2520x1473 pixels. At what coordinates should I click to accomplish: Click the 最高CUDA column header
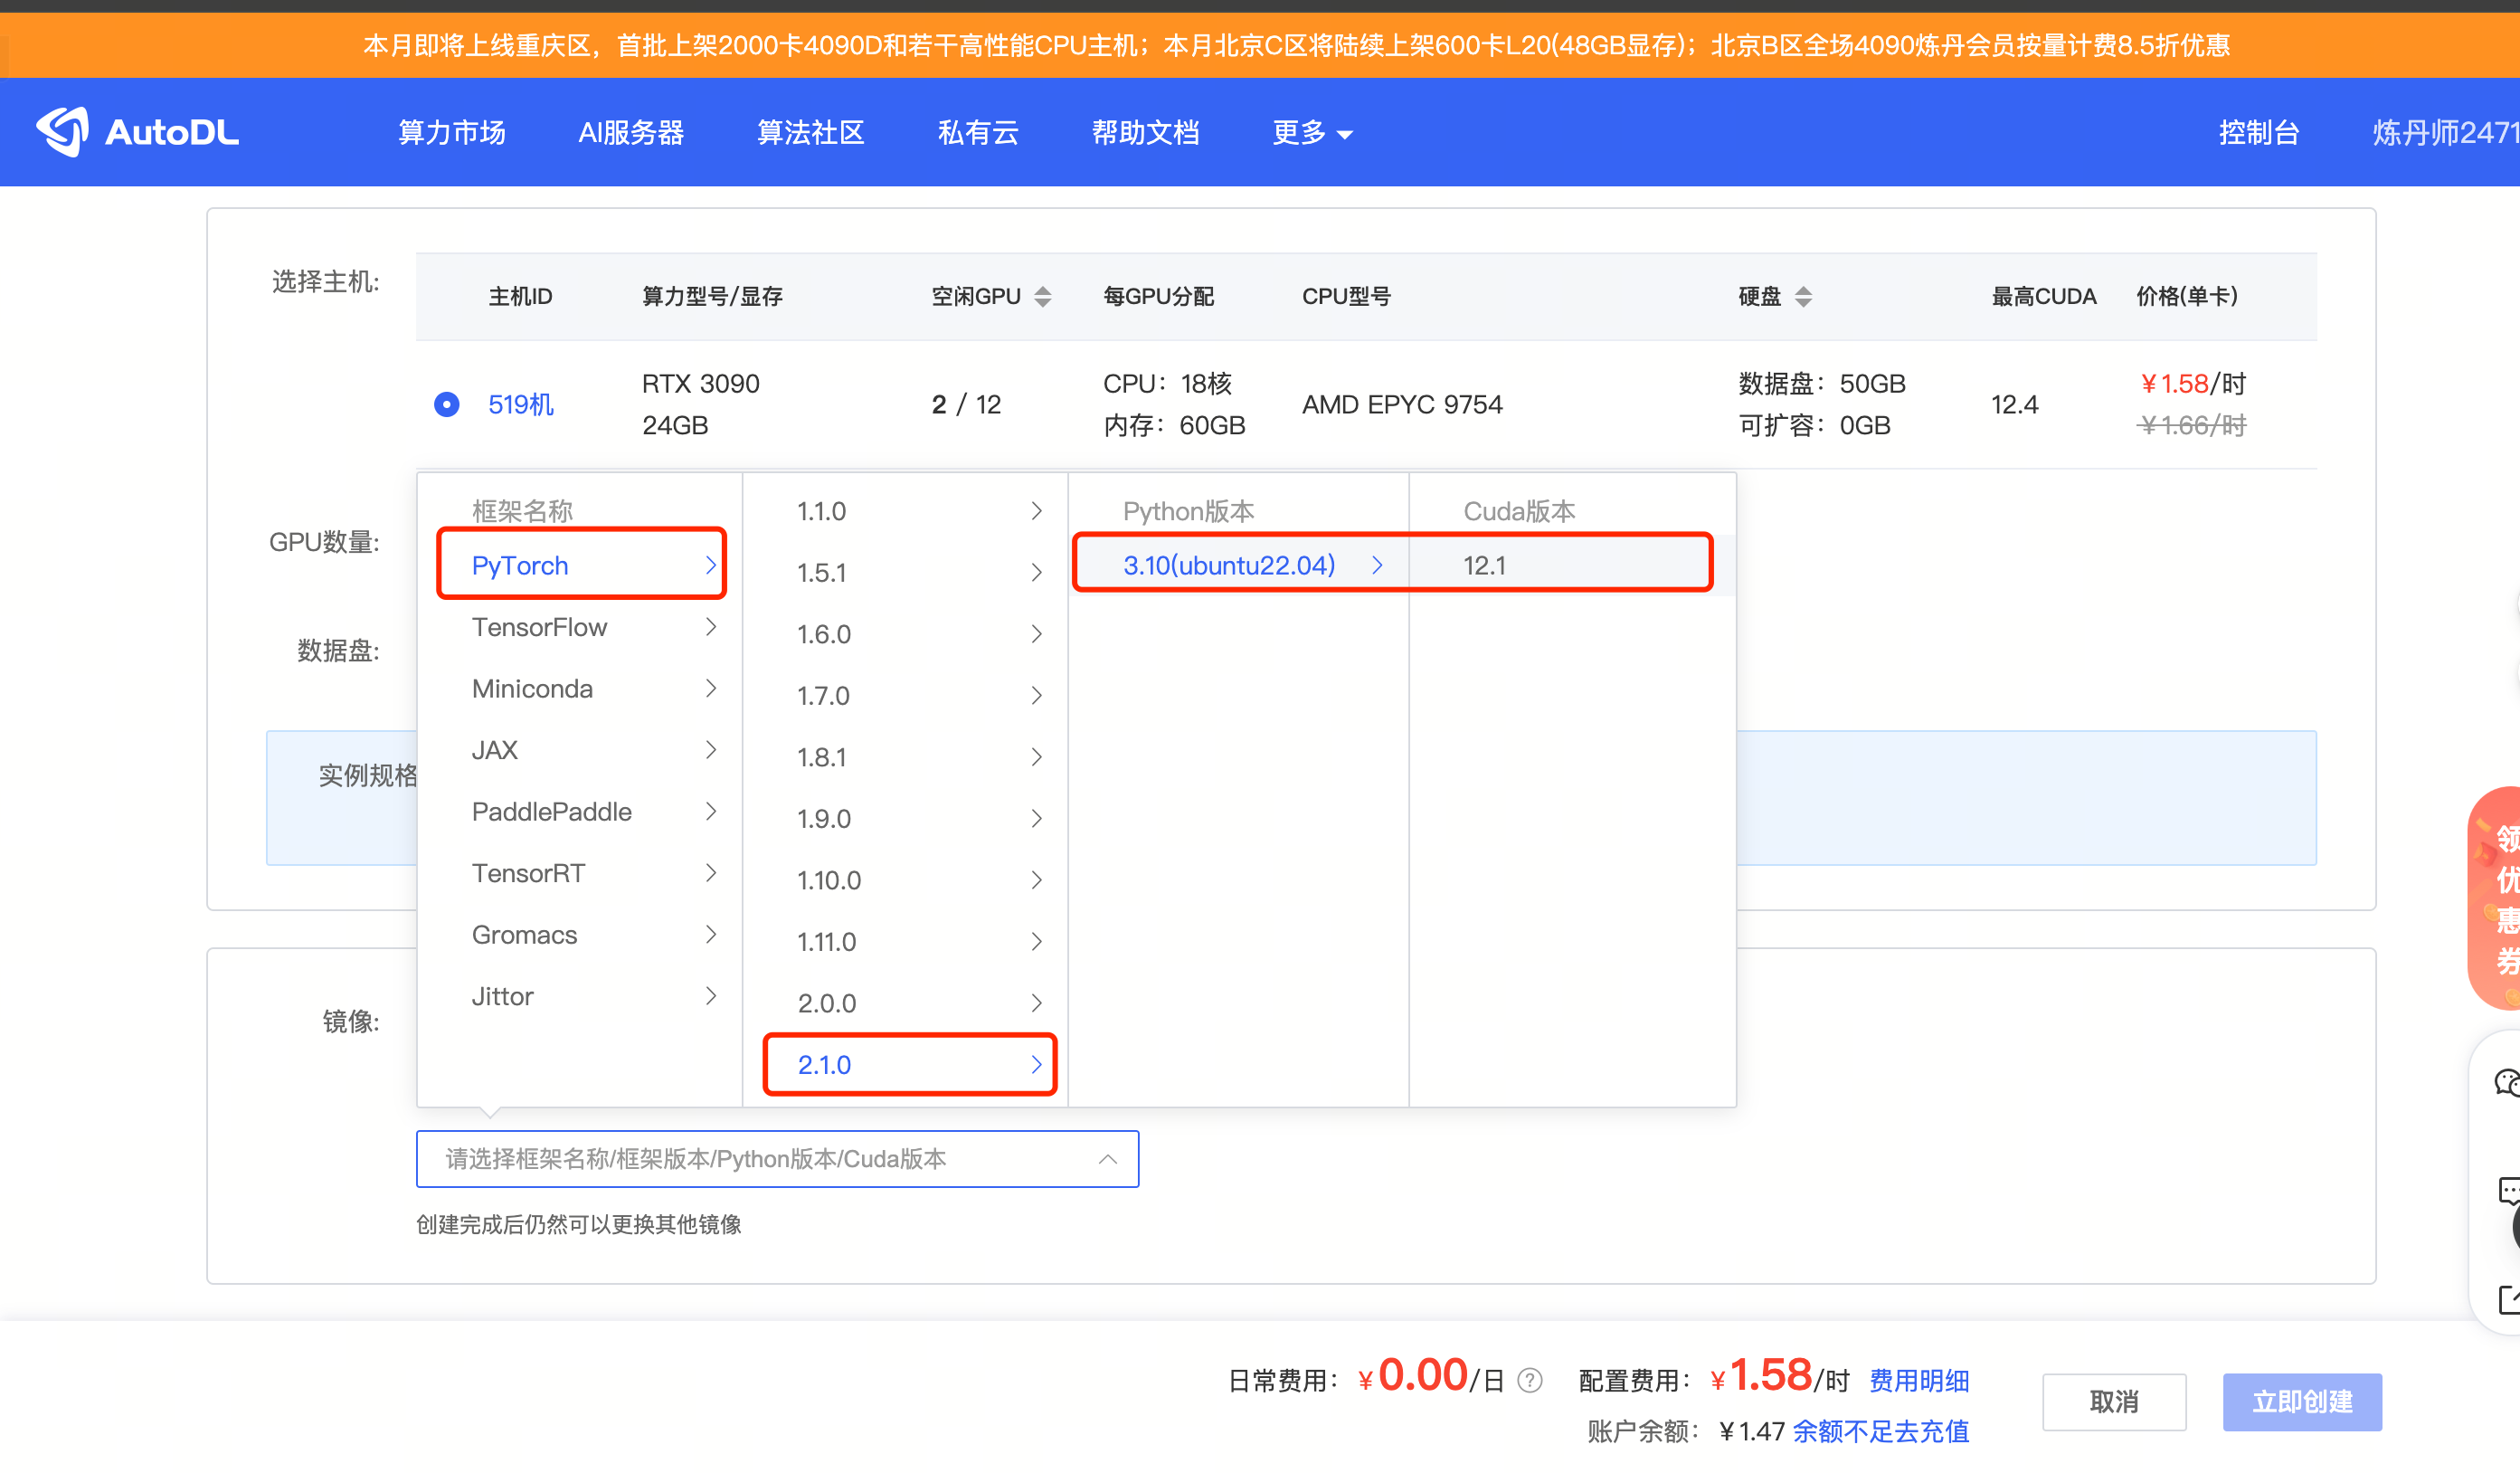[x=2043, y=297]
